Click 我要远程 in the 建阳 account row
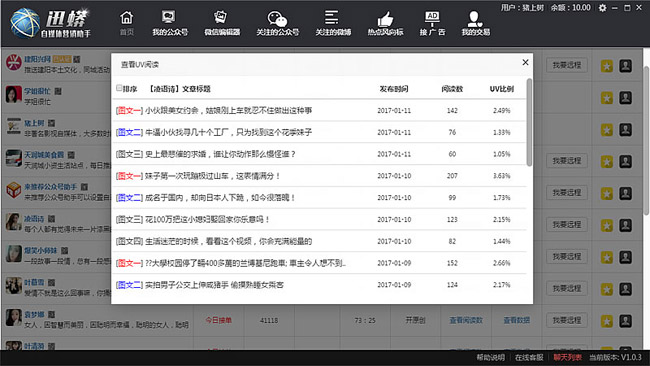This screenshot has height=366, width=650. pyautogui.click(x=567, y=65)
